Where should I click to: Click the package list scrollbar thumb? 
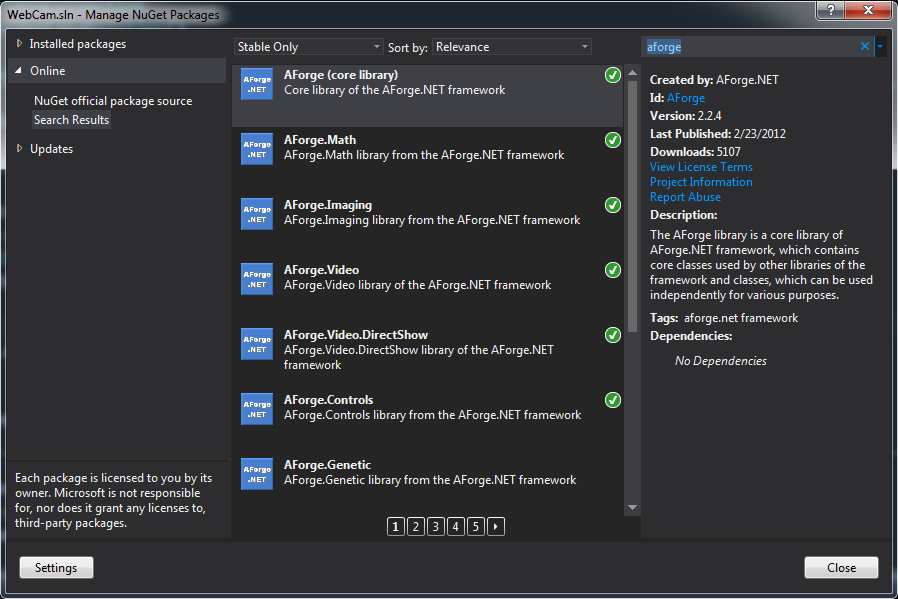coord(632,206)
